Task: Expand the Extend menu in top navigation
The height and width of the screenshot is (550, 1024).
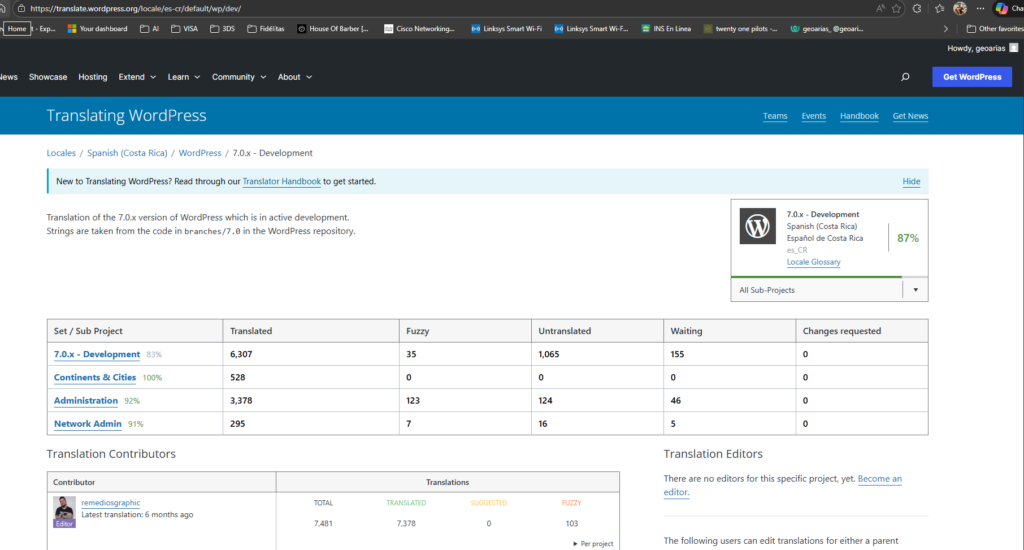Action: pyautogui.click(x=135, y=77)
